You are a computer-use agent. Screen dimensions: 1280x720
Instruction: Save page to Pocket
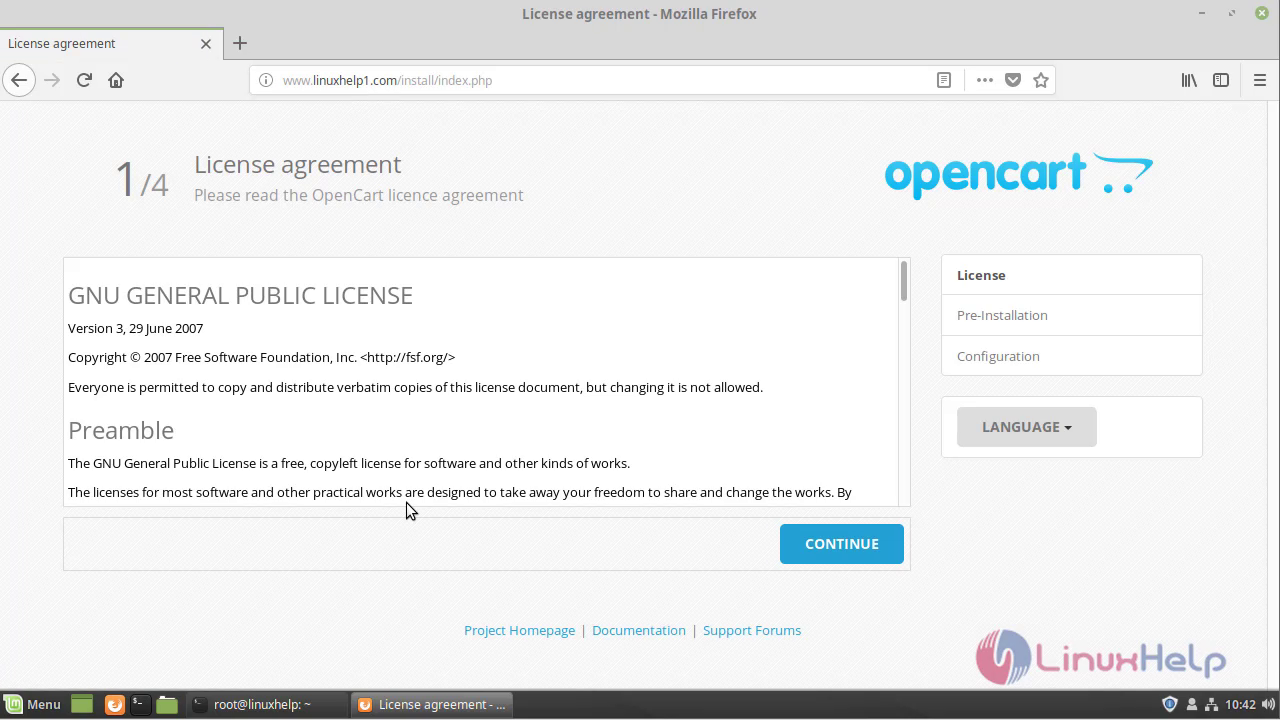(1013, 80)
